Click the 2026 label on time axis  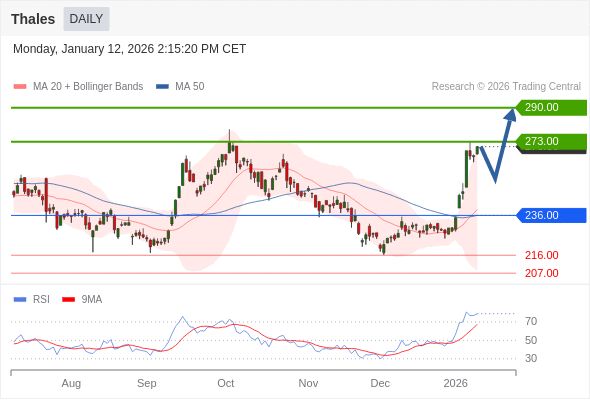pyautogui.click(x=455, y=383)
